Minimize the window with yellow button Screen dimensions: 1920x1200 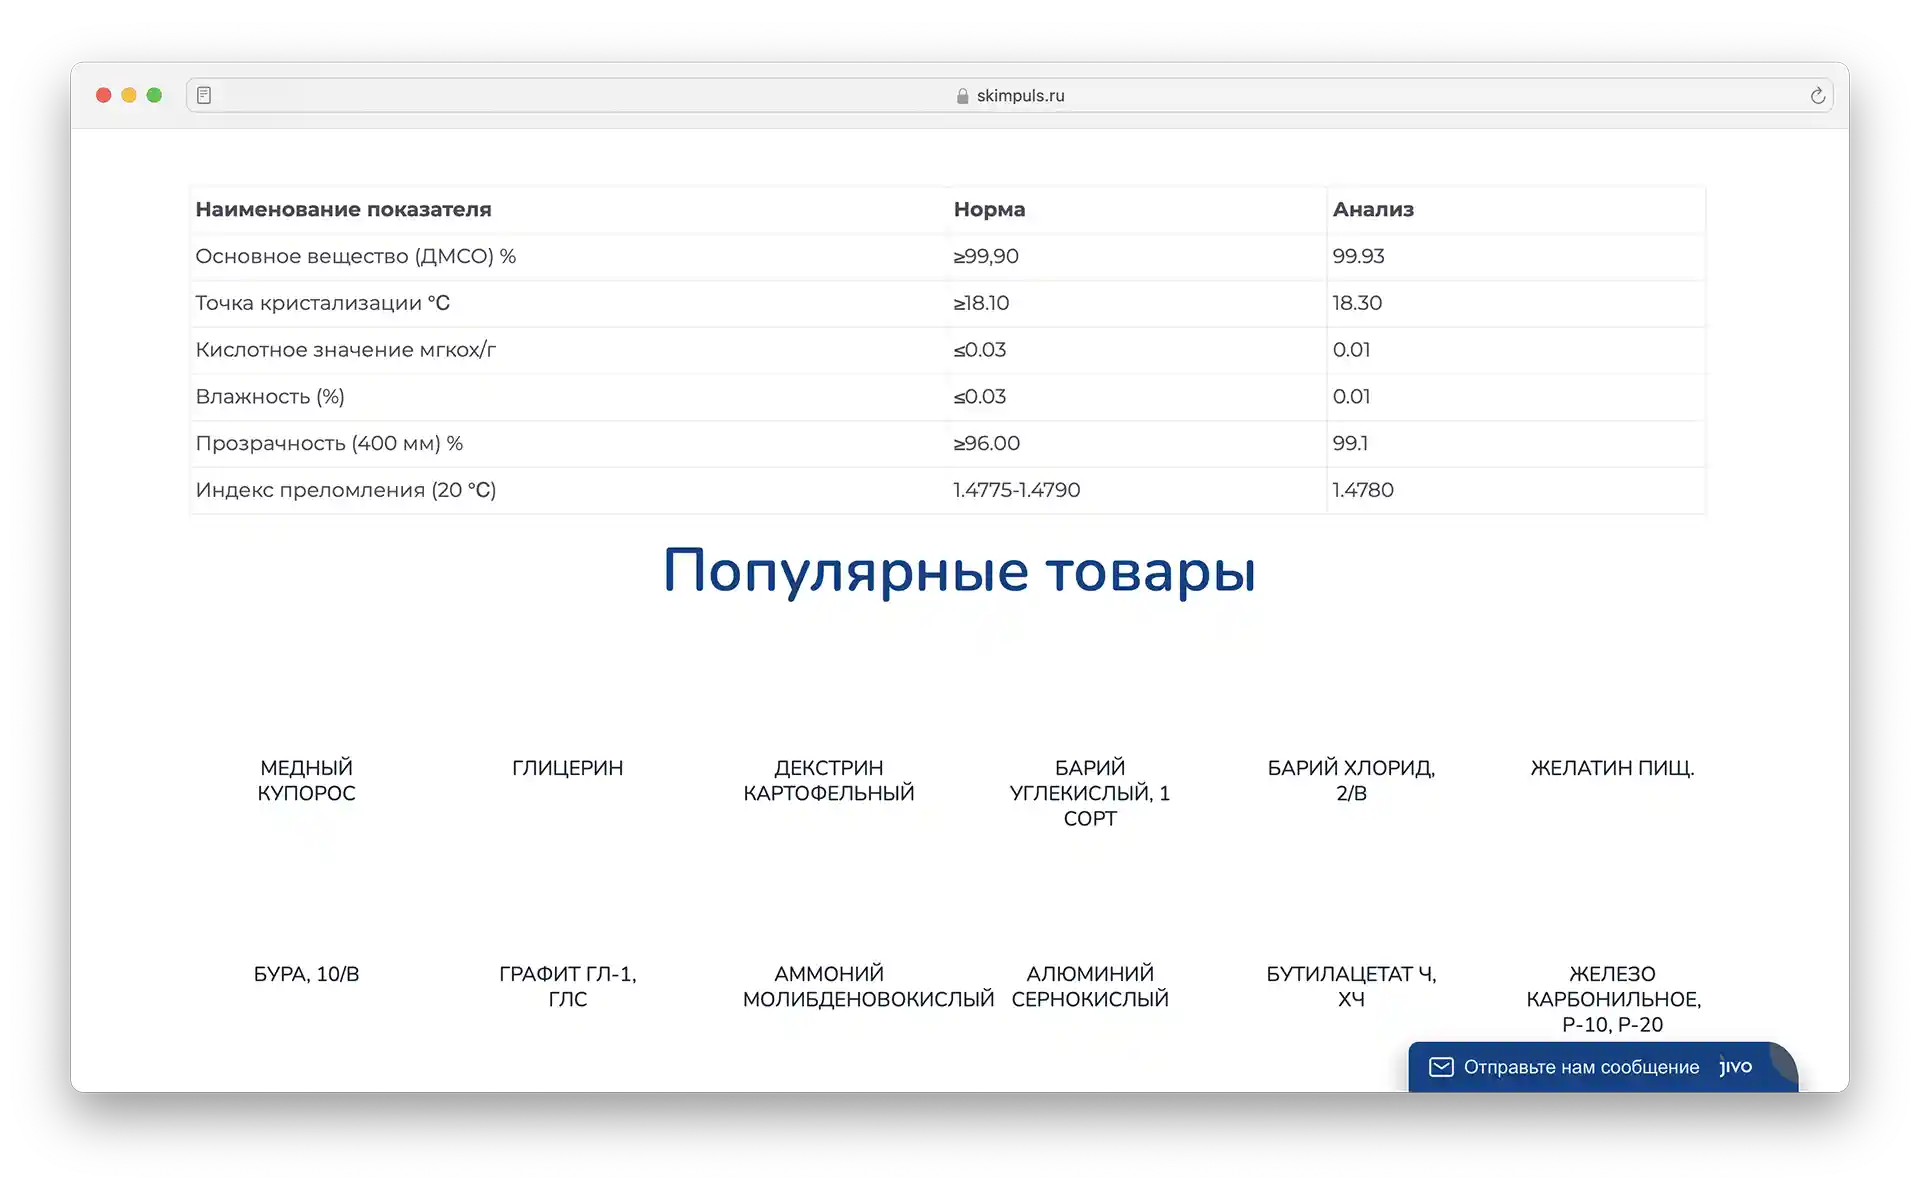pos(129,95)
